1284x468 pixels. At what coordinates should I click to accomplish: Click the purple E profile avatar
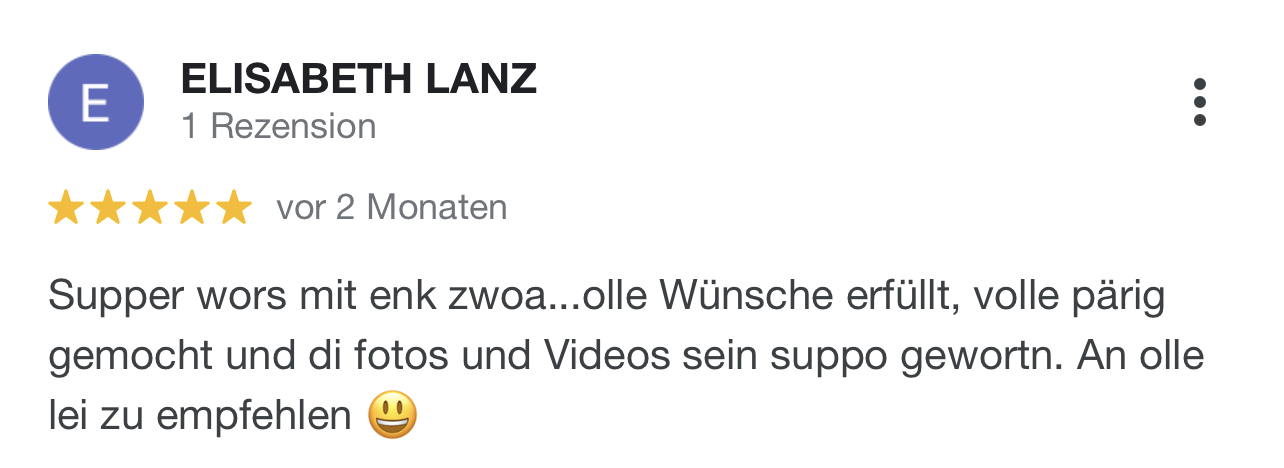pyautogui.click(x=96, y=102)
